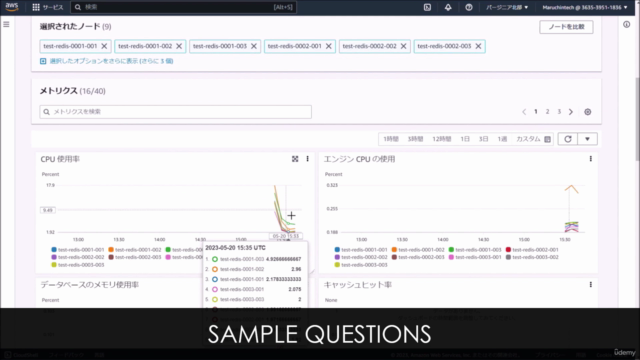This screenshot has width=640, height=360.
Task: Open エンジン CPU の使用 chart options menu
Action: tap(591, 159)
